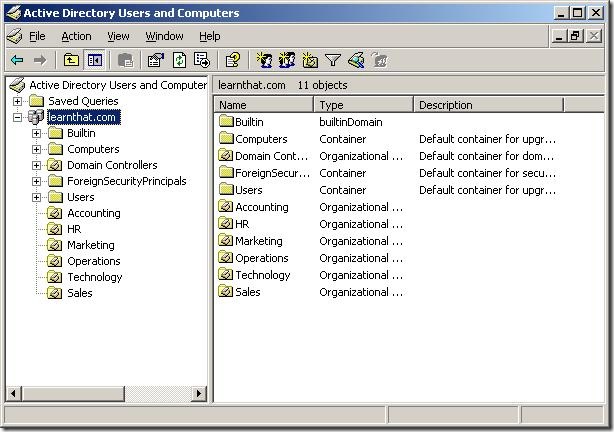Select Active Directory Users and Computers root
614x432 pixels.
pyautogui.click(x=118, y=85)
